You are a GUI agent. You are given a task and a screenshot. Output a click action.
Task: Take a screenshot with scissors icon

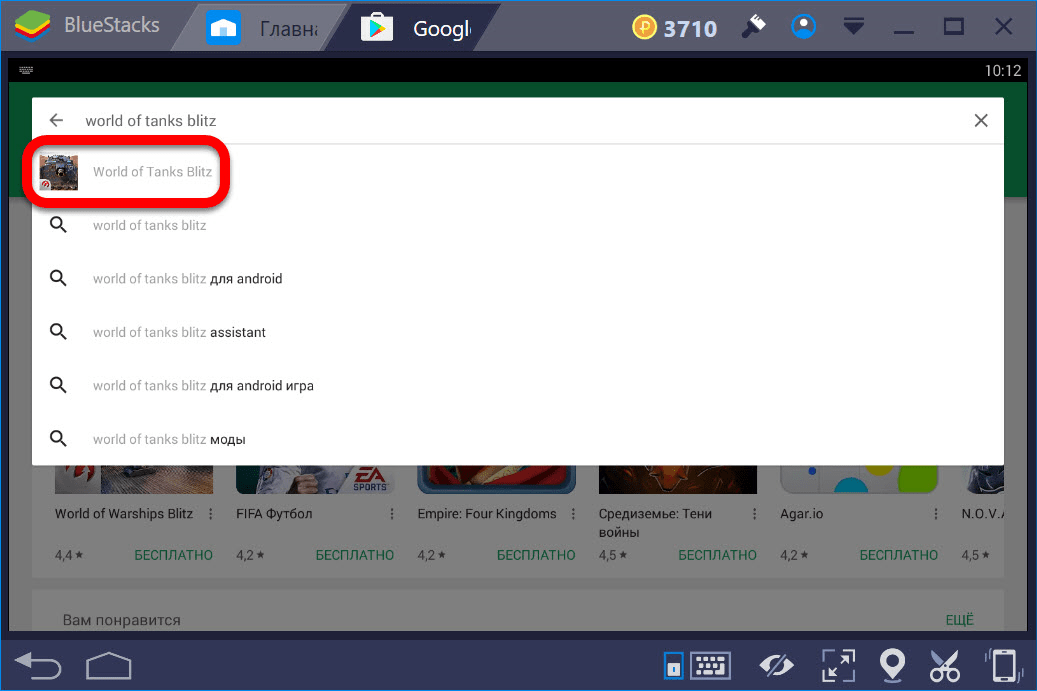(944, 665)
